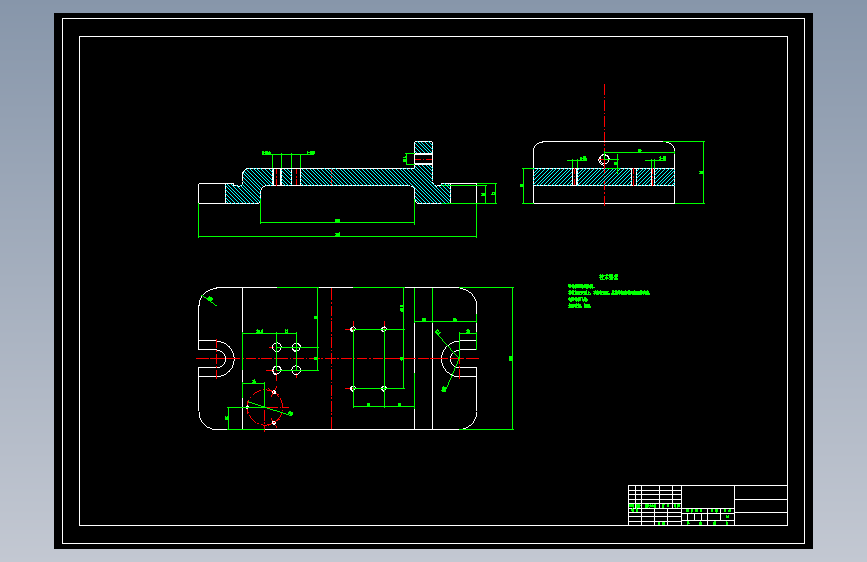Click the red vertical centerline of the side view

pyautogui.click(x=604, y=145)
